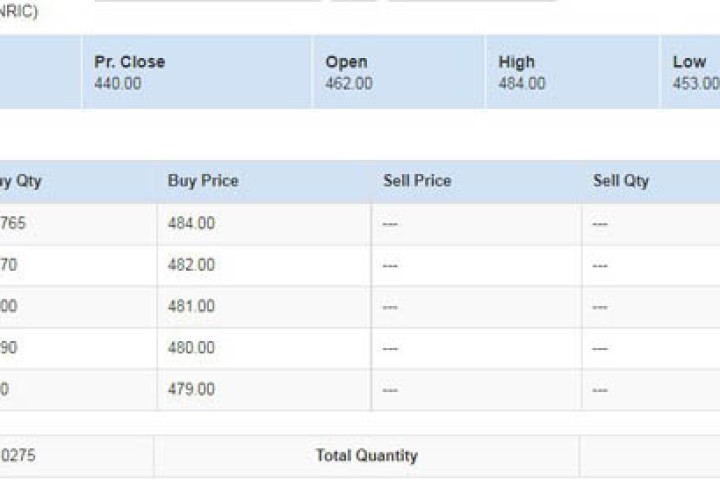Image resolution: width=720 pixels, height=480 pixels.
Task: Click the Low label in summary bar
Action: (x=690, y=62)
